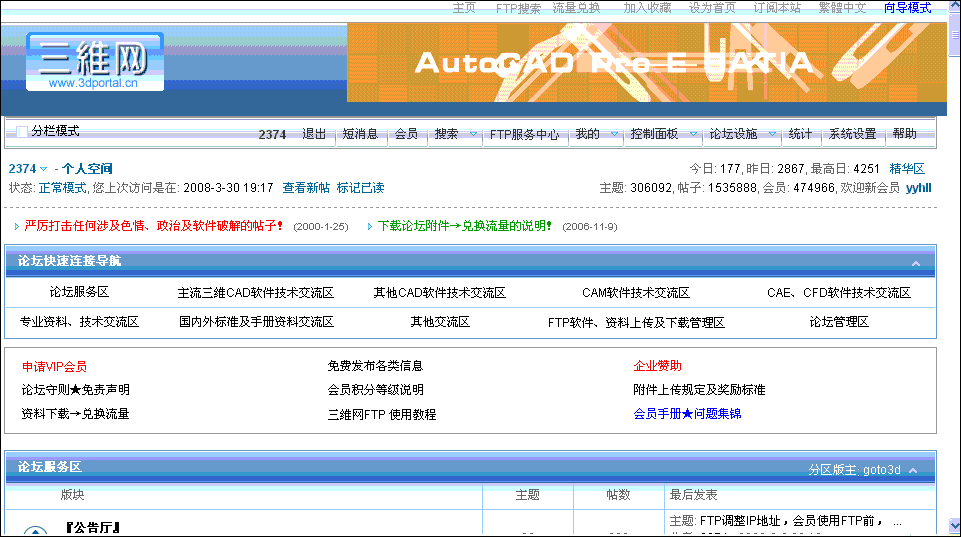961x537 pixels.
Task: Jump to FTP软件、资料上传及下载管理区
Action: point(636,322)
